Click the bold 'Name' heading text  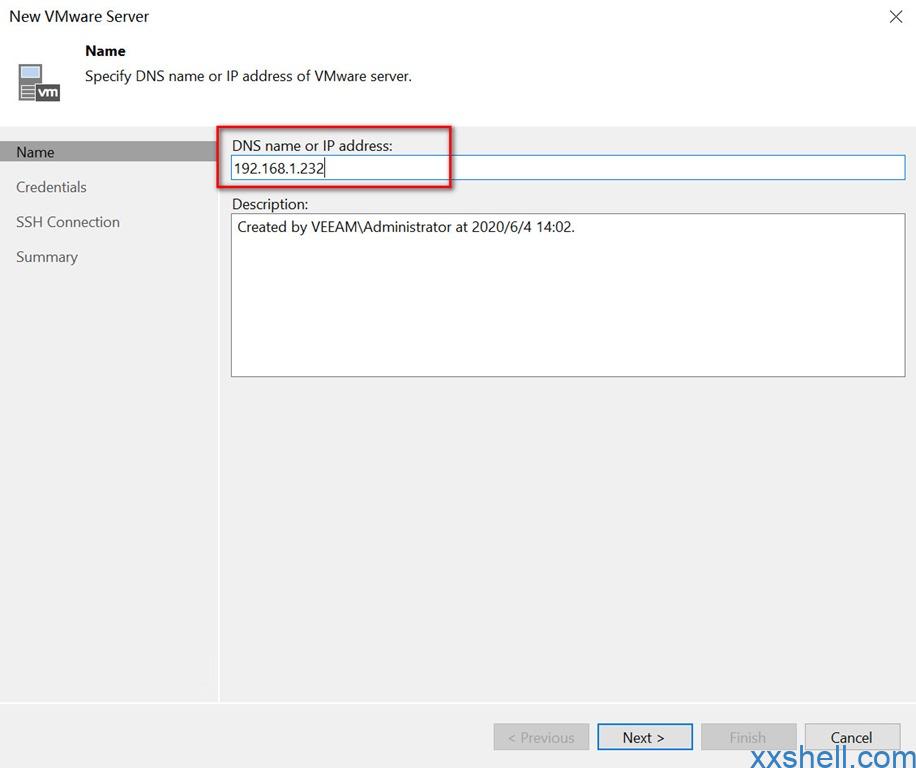coord(105,51)
